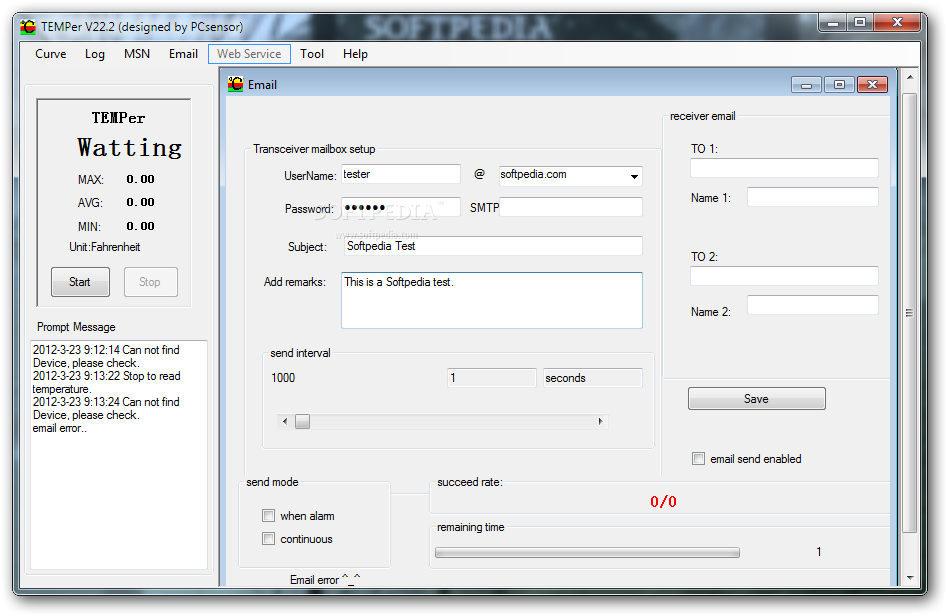Click the send interval right arrow
948x616 pixels.
click(x=600, y=421)
